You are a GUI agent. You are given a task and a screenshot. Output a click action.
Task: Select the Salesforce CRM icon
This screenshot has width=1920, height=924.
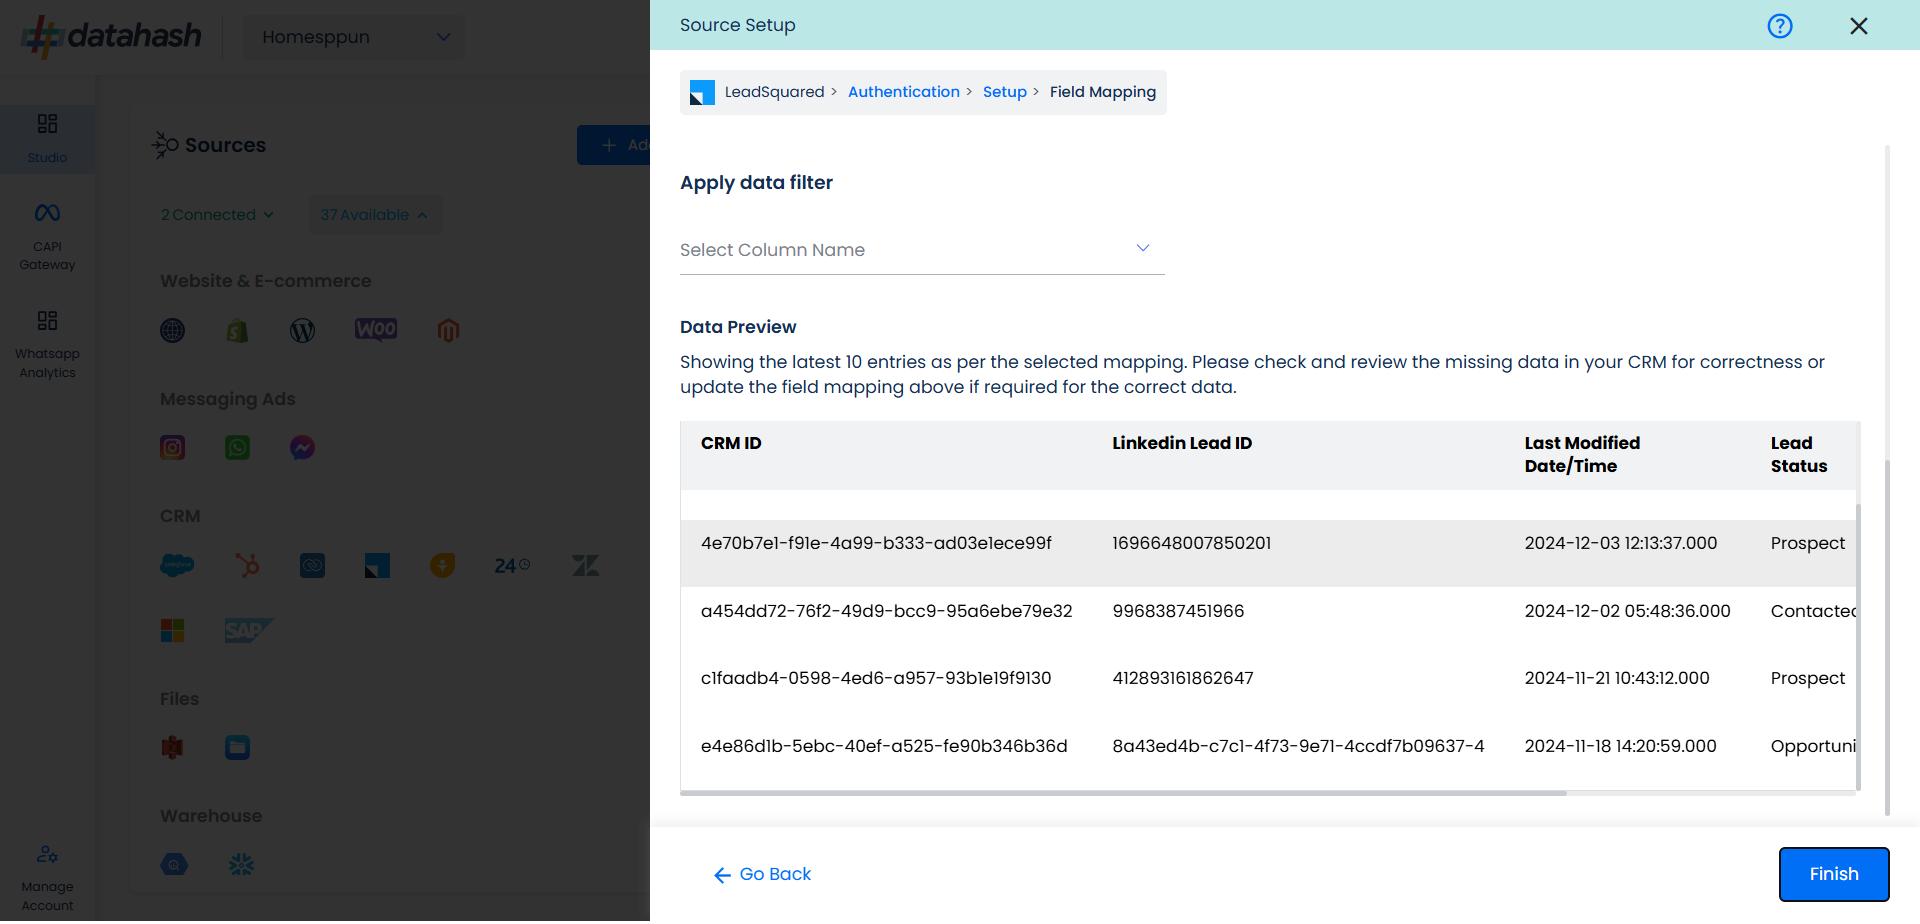click(177, 566)
